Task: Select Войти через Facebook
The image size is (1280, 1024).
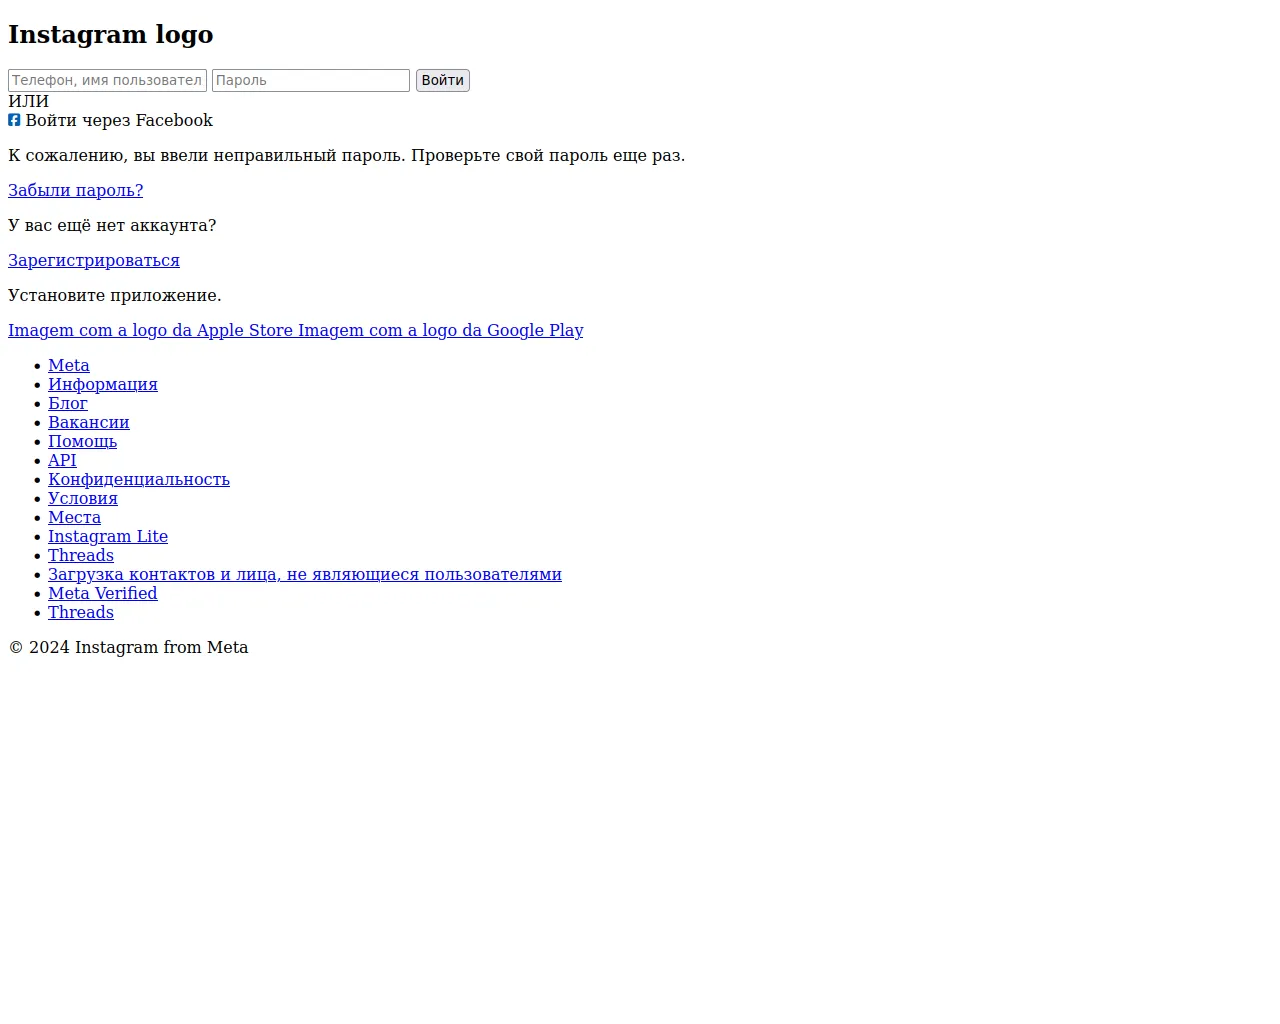Action: pos(119,120)
